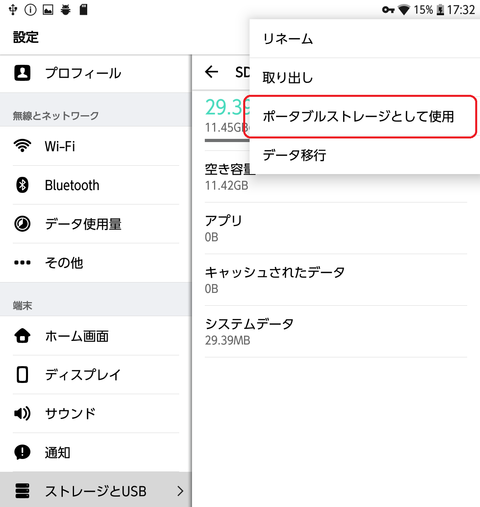Viewport: 480px width, 507px height.
Task: Tap the storage usage progress bar
Action: click(227, 140)
